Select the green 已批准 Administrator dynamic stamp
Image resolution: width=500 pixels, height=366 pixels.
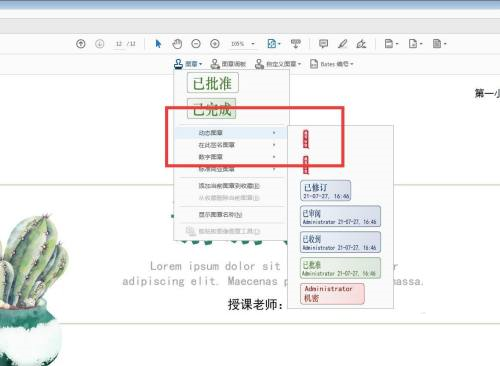[340, 268]
